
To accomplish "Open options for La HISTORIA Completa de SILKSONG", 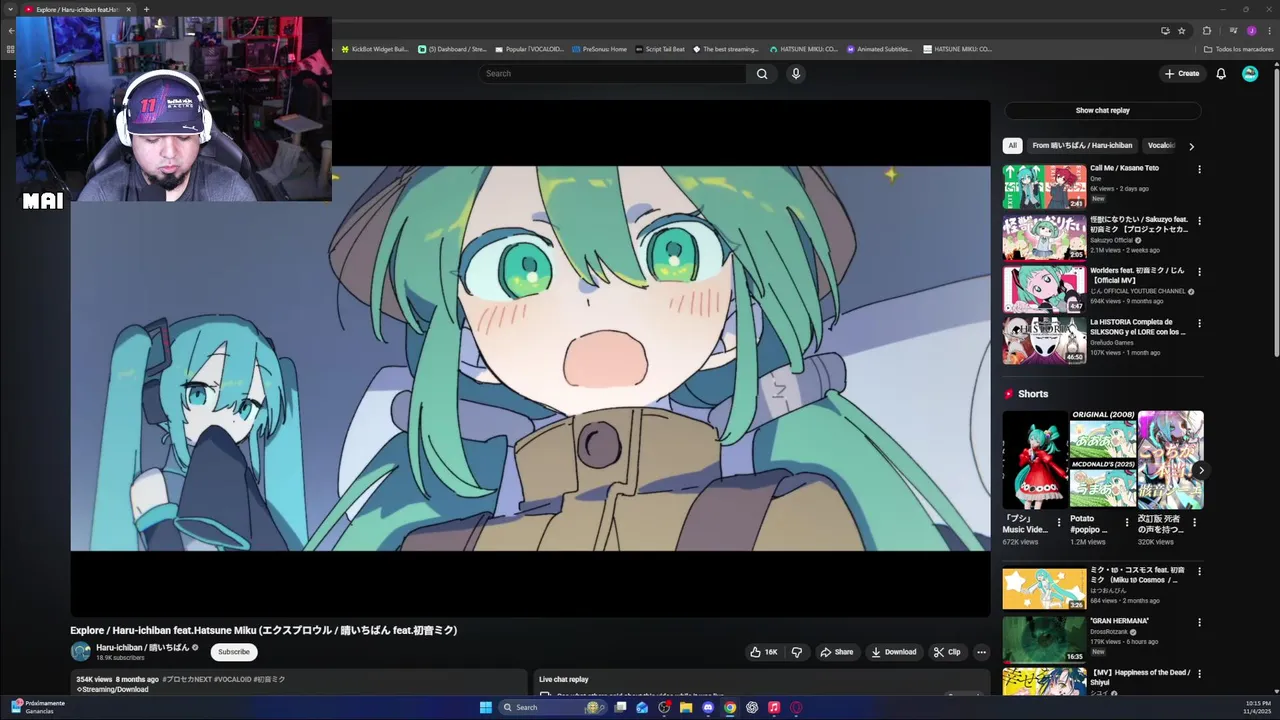I will (x=1199, y=323).
